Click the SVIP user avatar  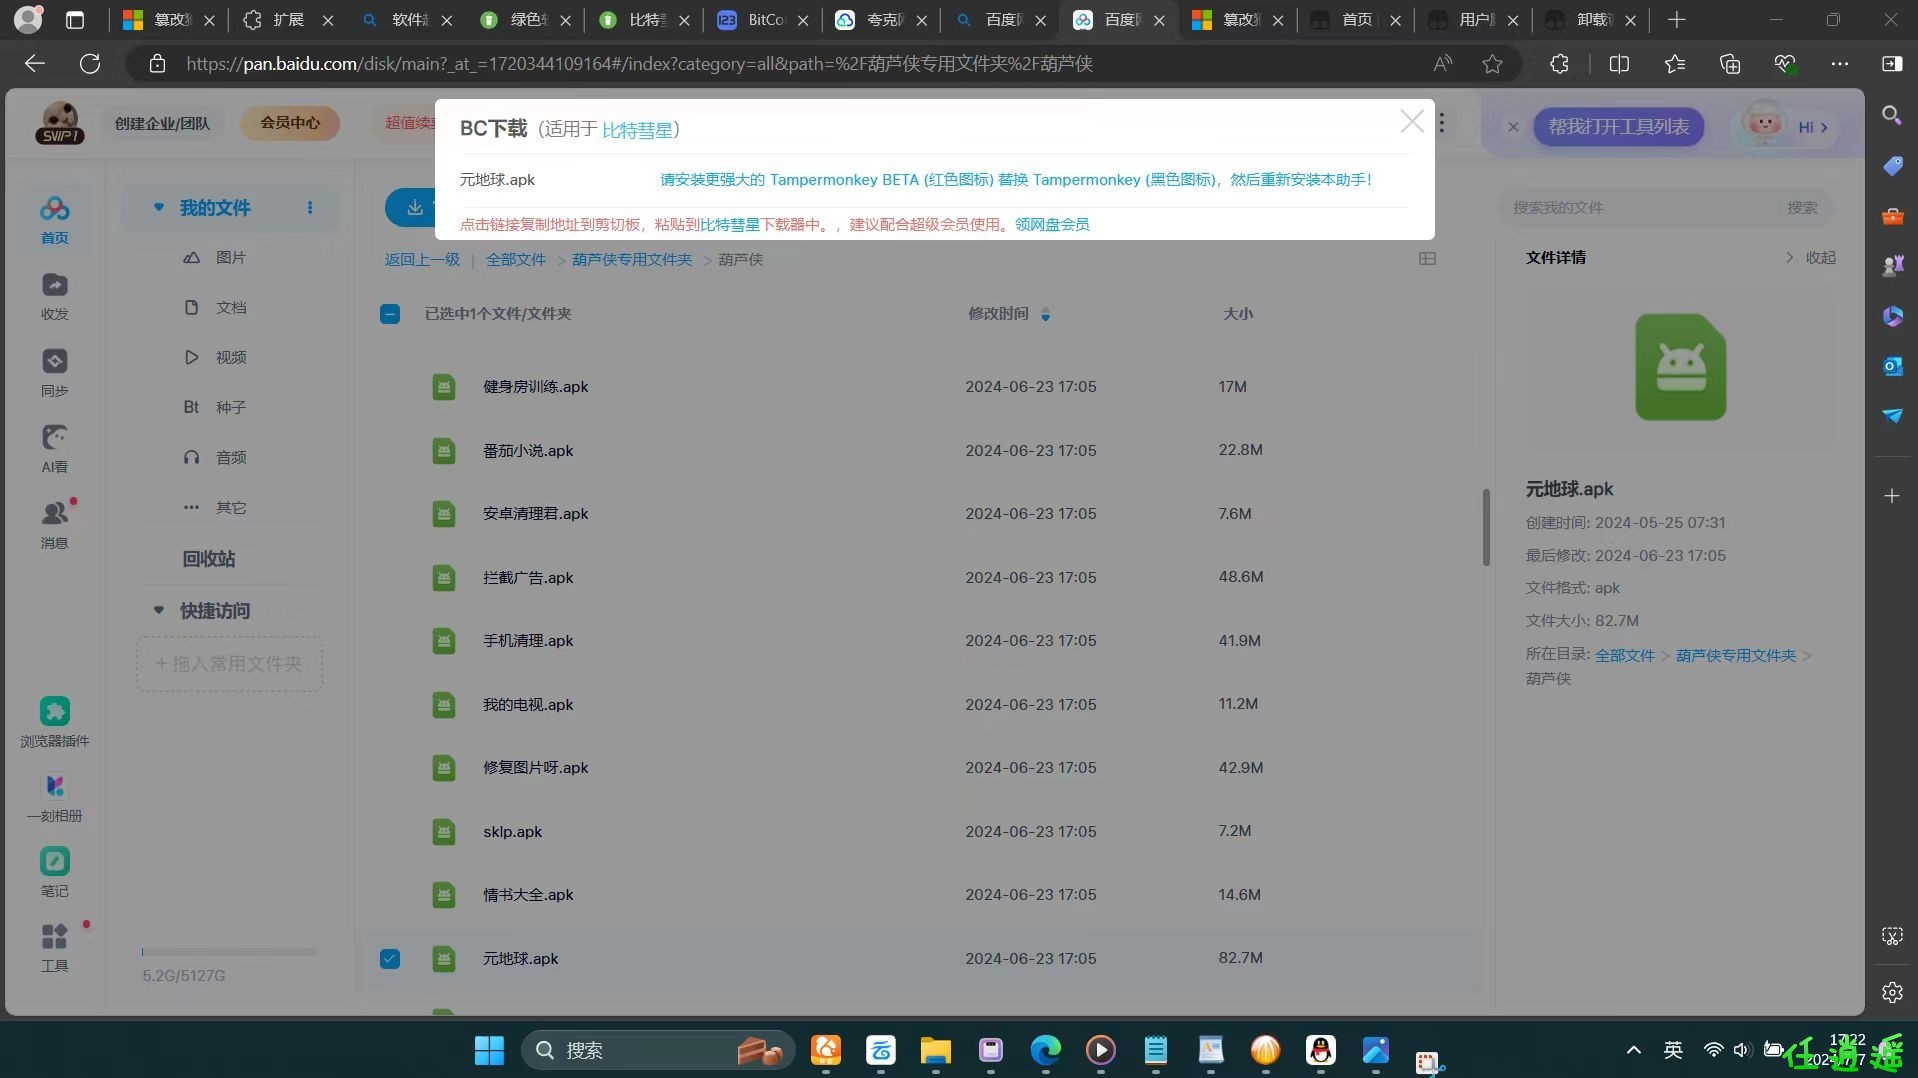60,123
